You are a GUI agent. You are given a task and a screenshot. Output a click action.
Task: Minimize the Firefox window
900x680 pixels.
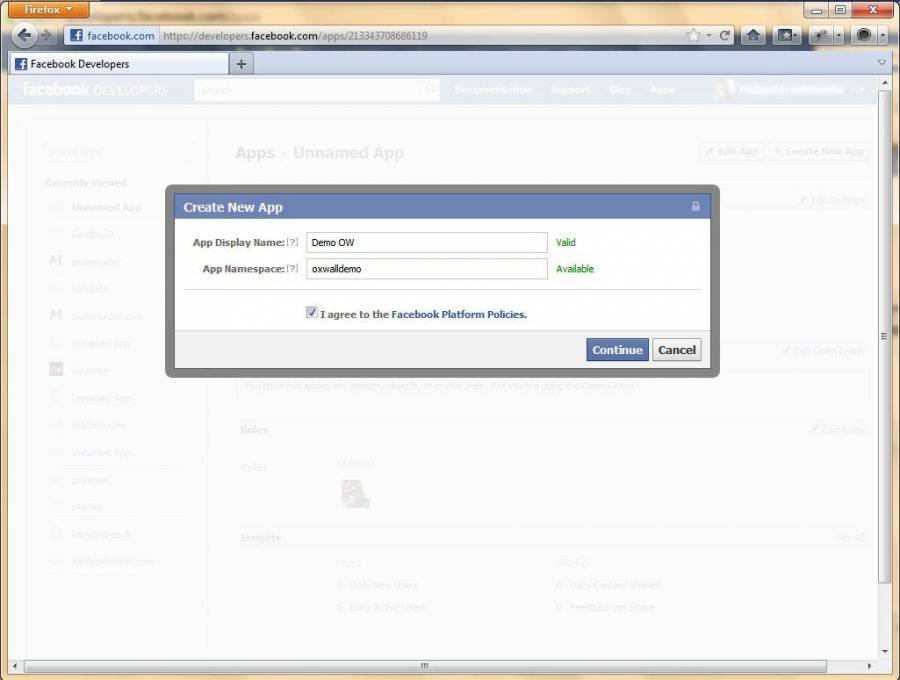tap(816, 9)
